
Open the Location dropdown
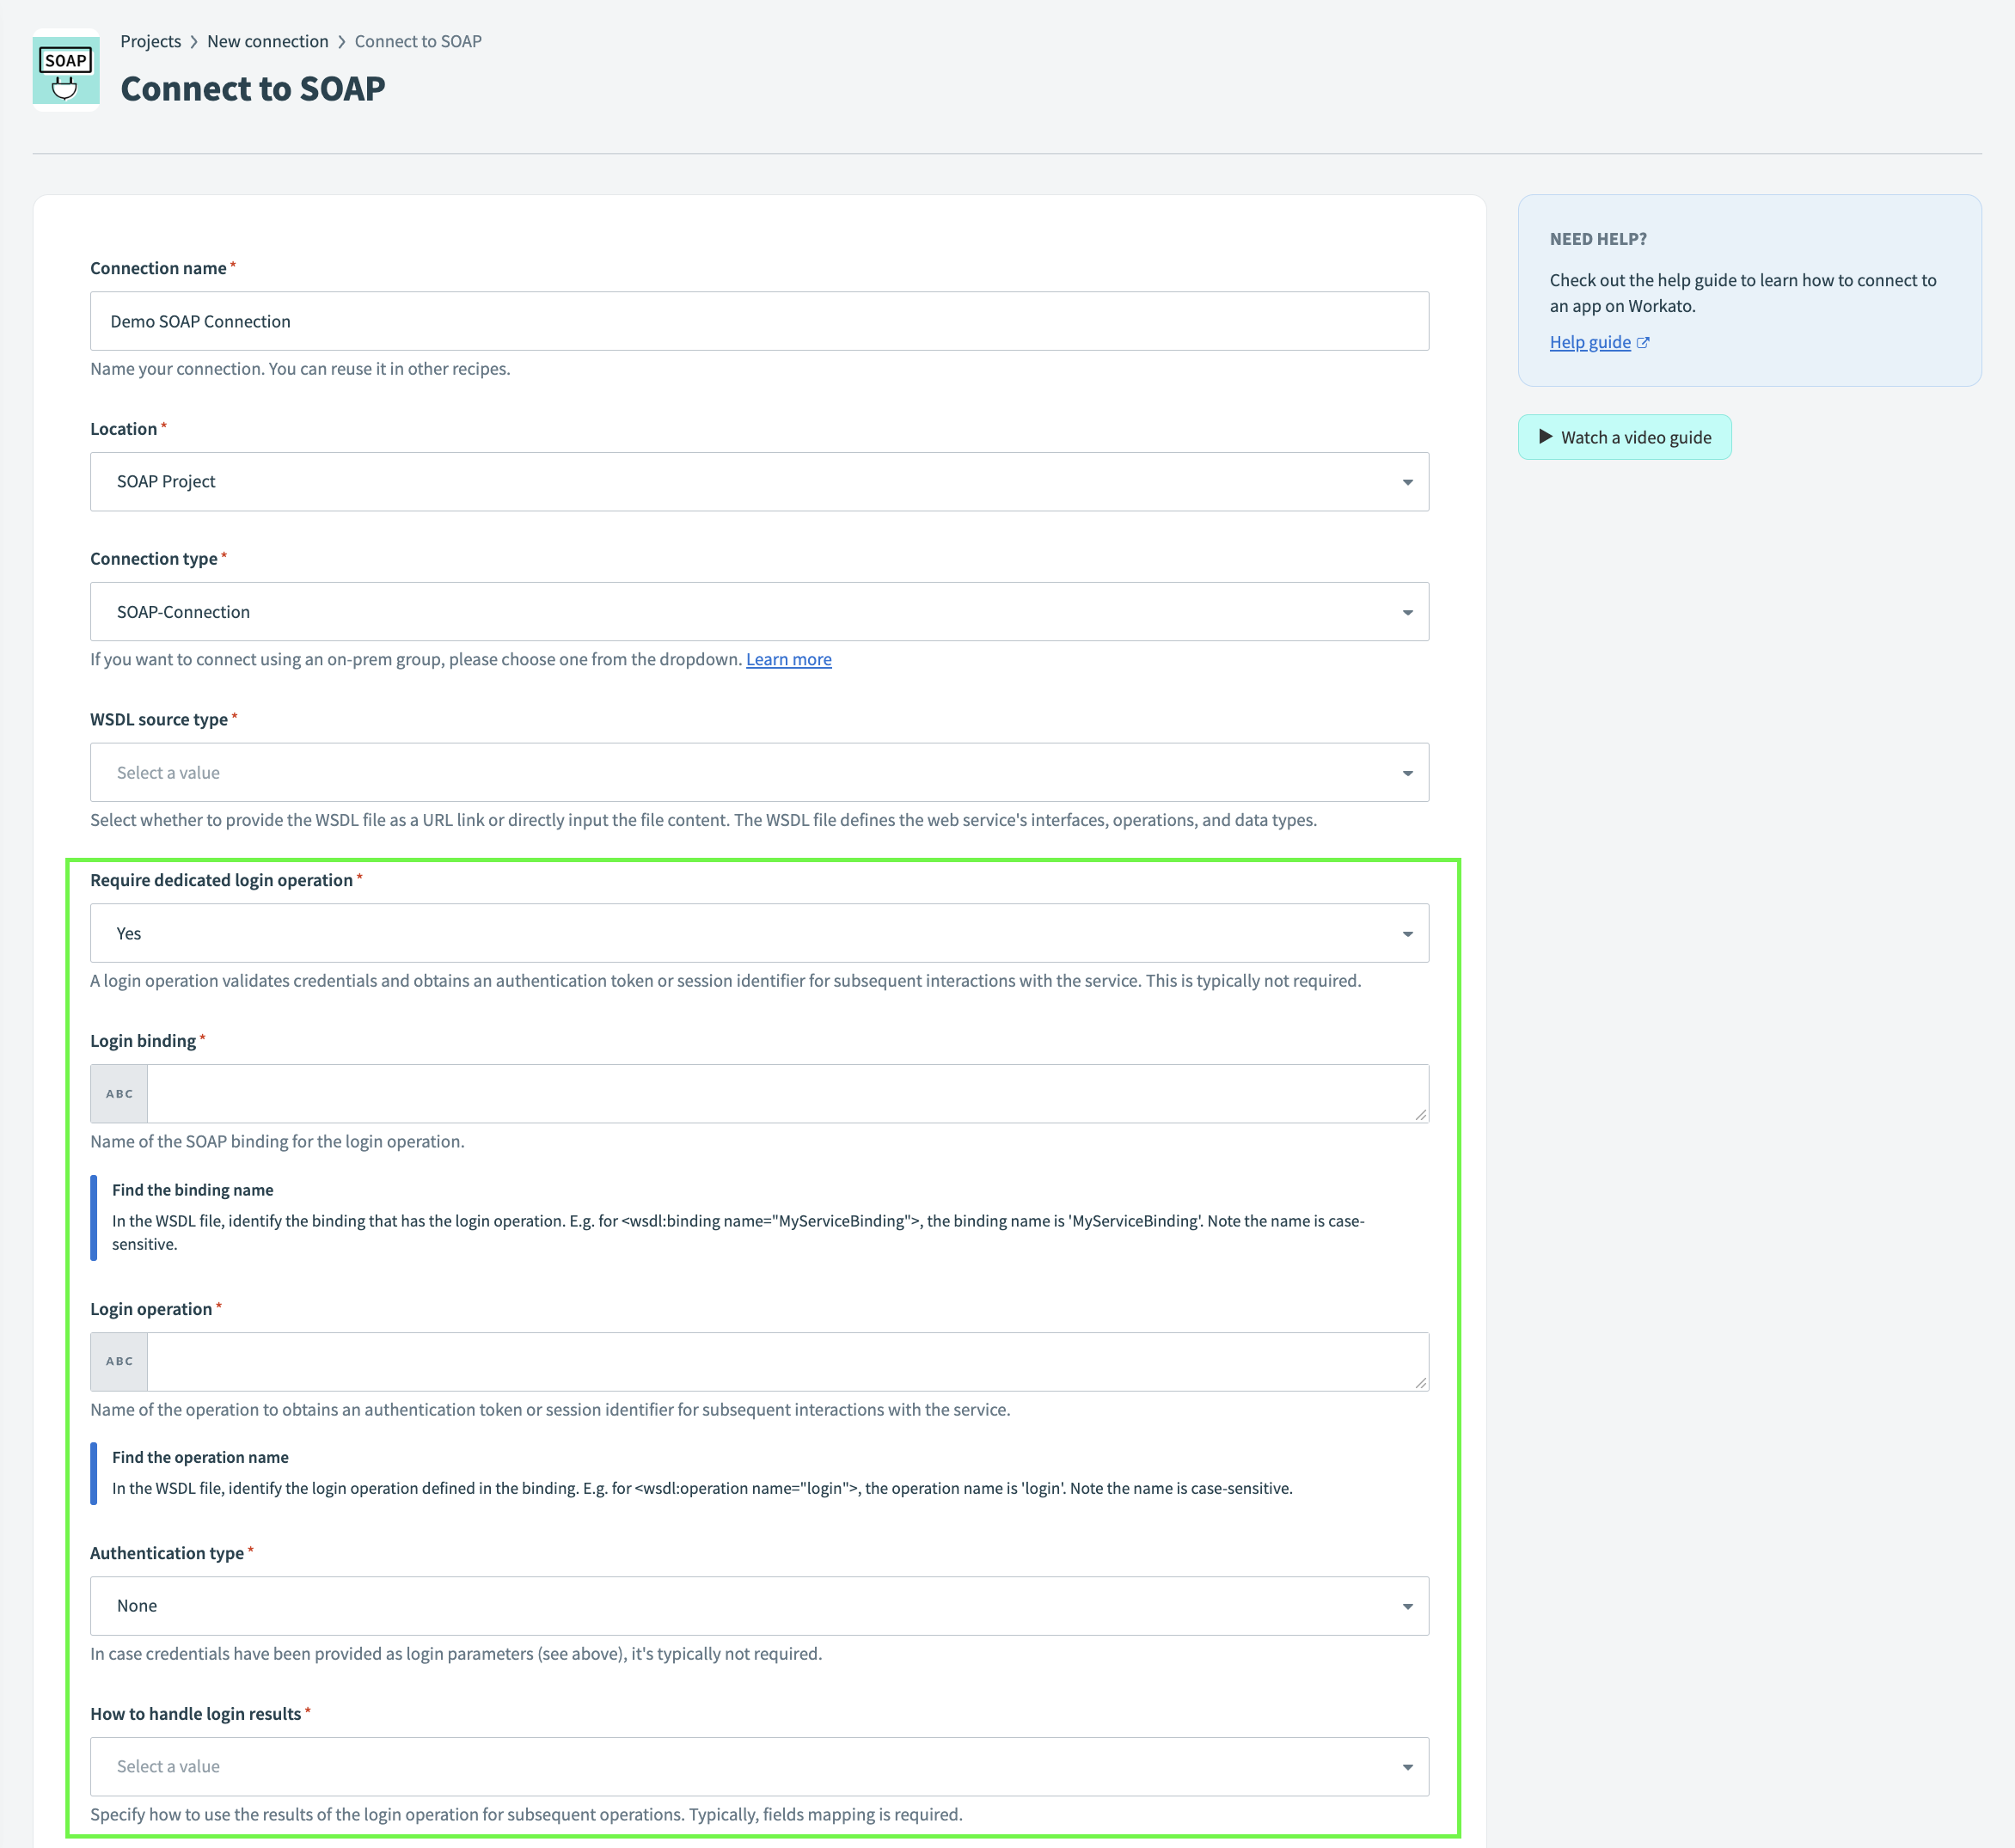759,482
